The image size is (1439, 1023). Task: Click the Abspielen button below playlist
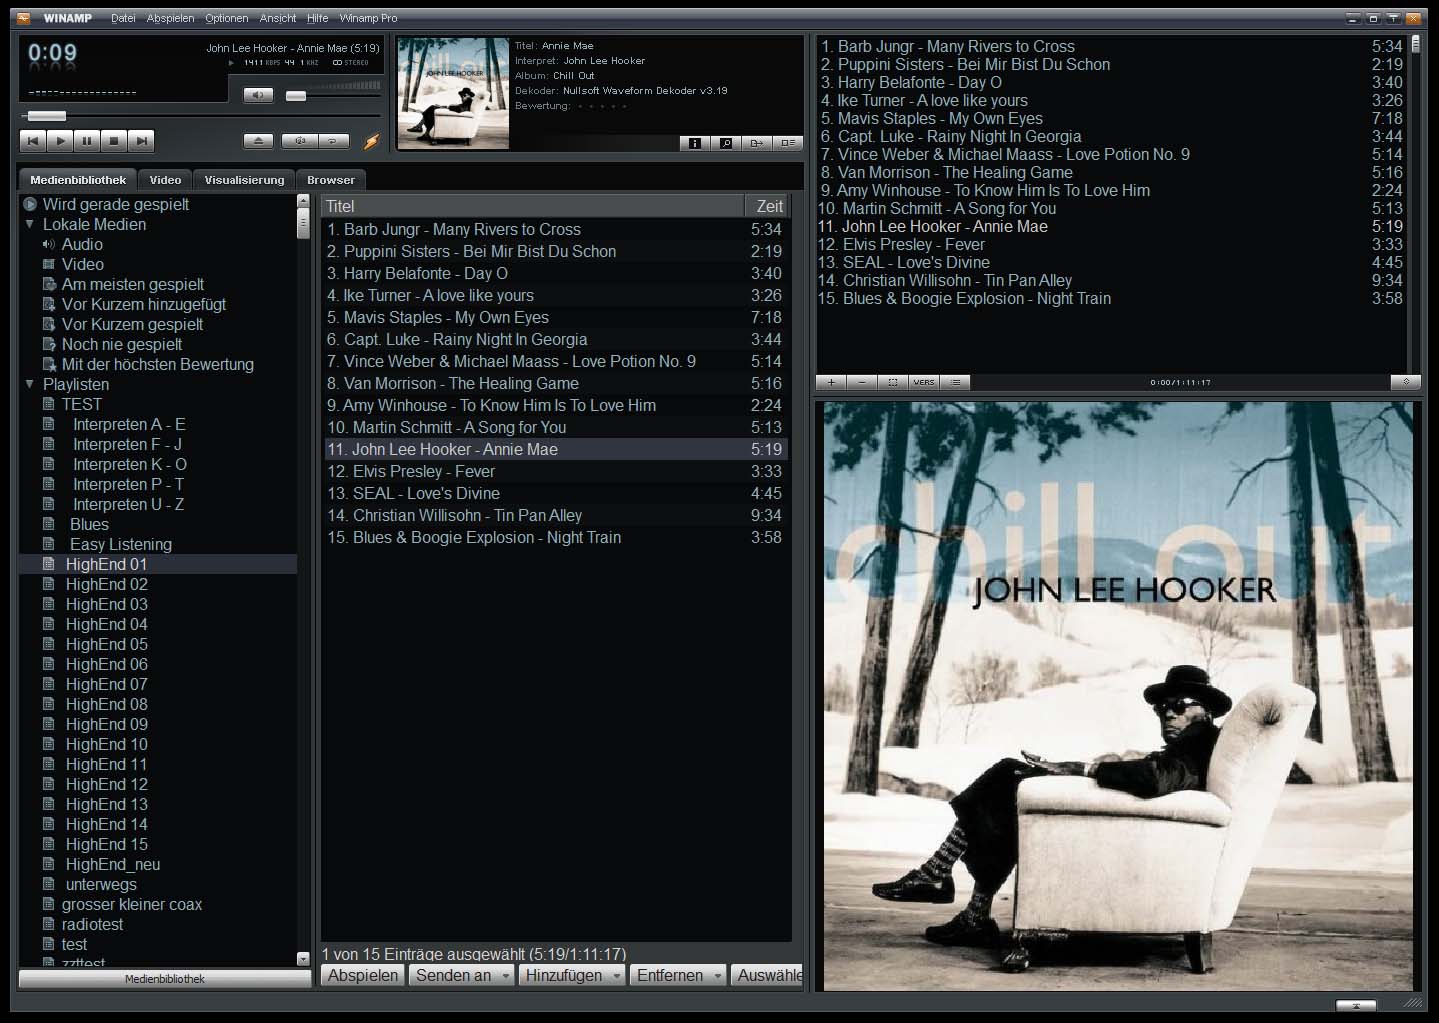[363, 975]
